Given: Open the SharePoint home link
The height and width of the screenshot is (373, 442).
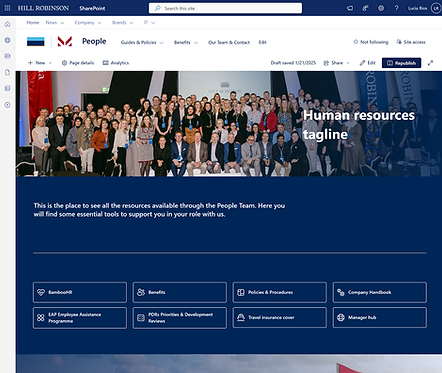Looking at the screenshot, I should [92, 8].
